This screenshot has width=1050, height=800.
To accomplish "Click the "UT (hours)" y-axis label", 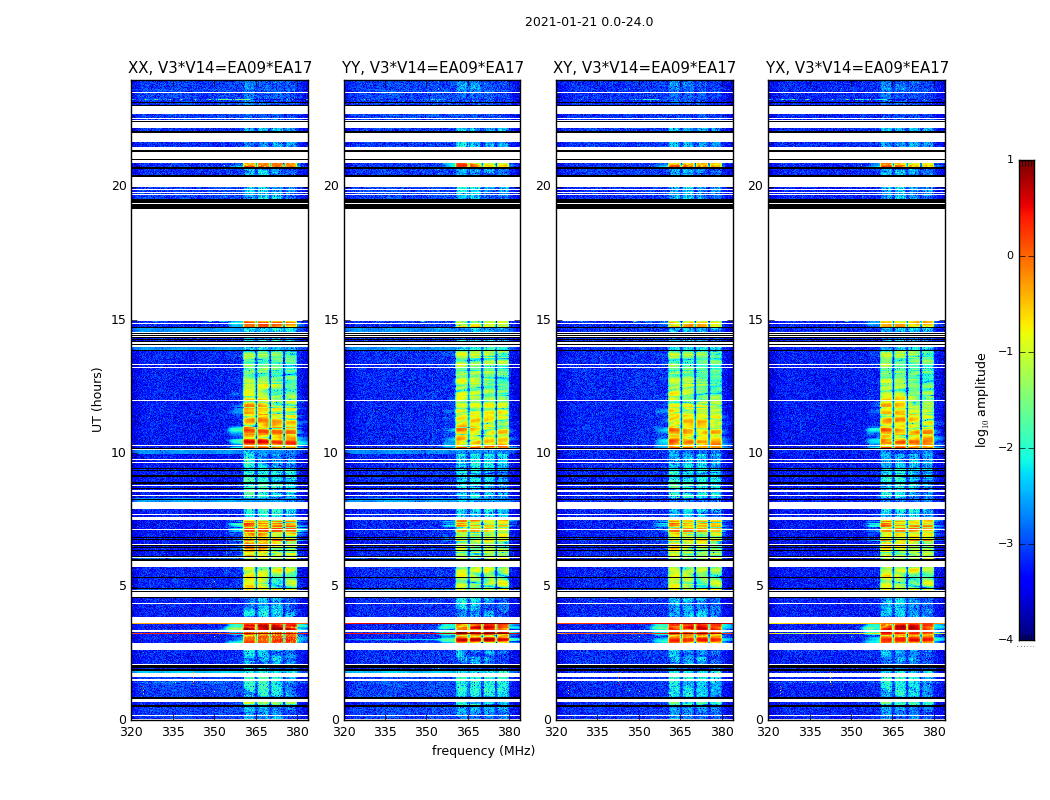I will [97, 400].
